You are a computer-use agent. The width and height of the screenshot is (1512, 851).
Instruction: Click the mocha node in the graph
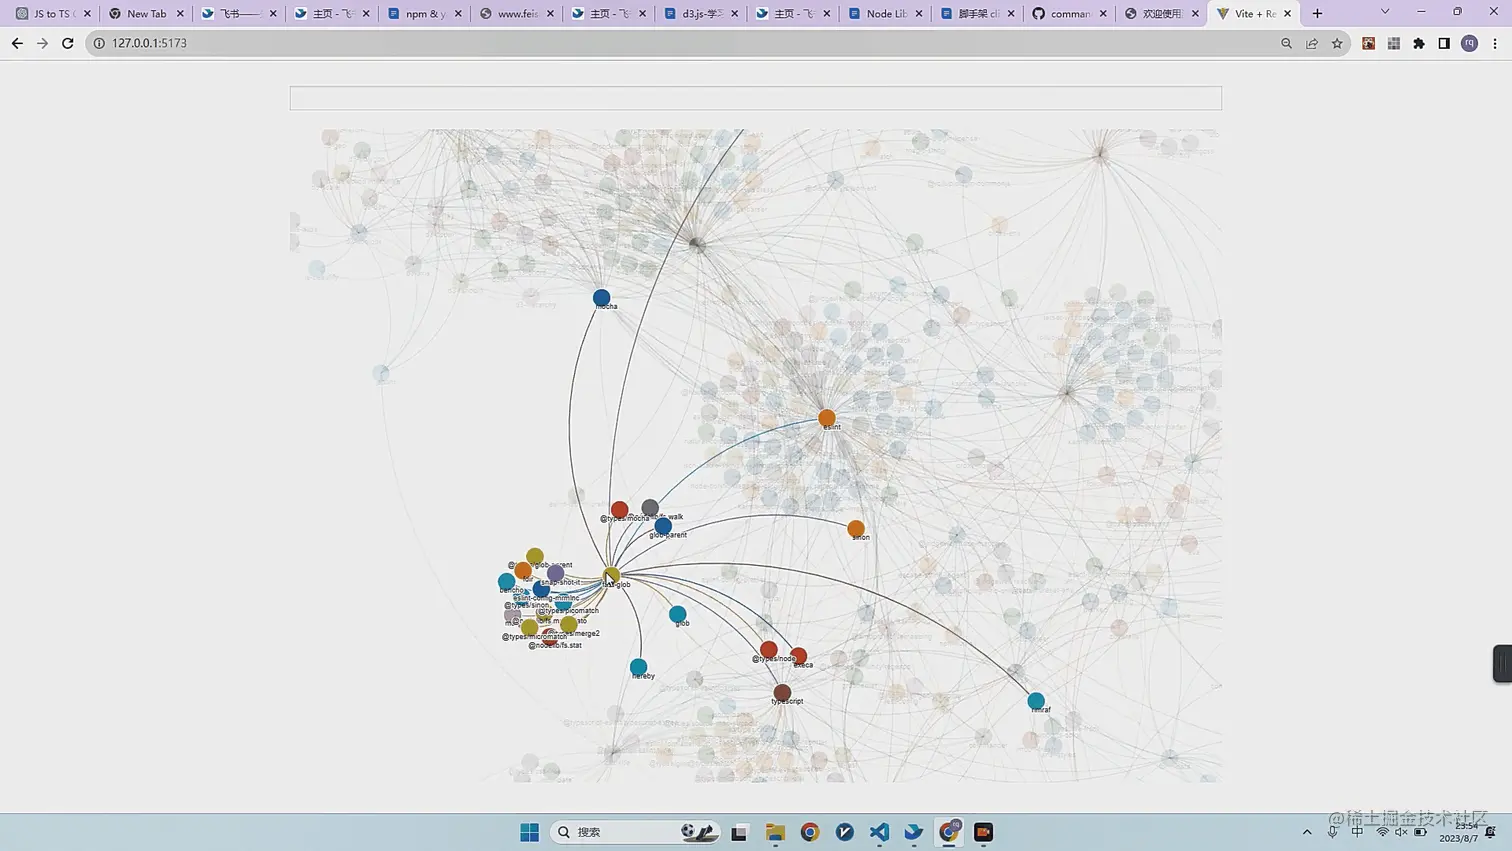pos(601,298)
